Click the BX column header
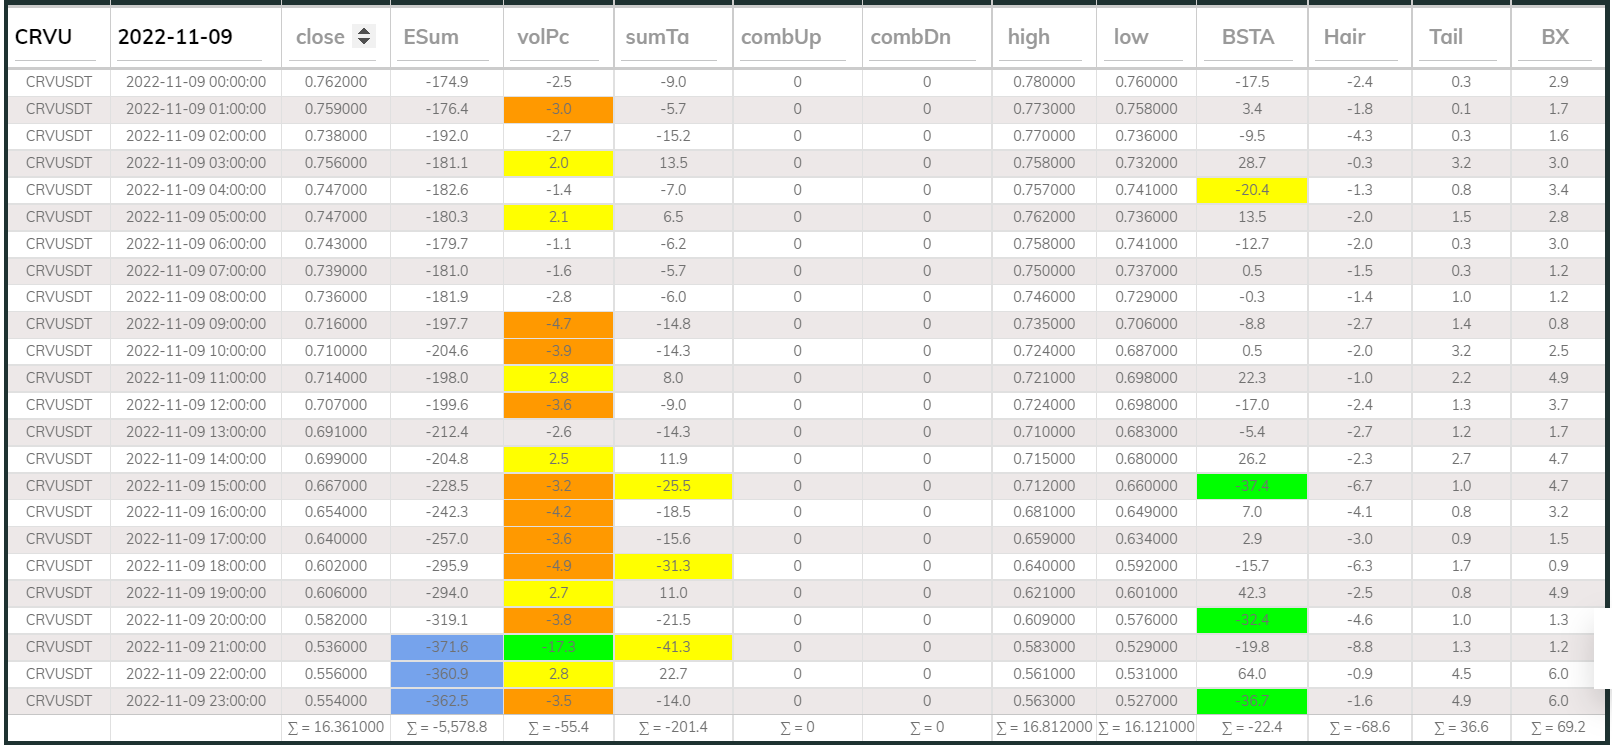1612x747 pixels. pos(1555,37)
